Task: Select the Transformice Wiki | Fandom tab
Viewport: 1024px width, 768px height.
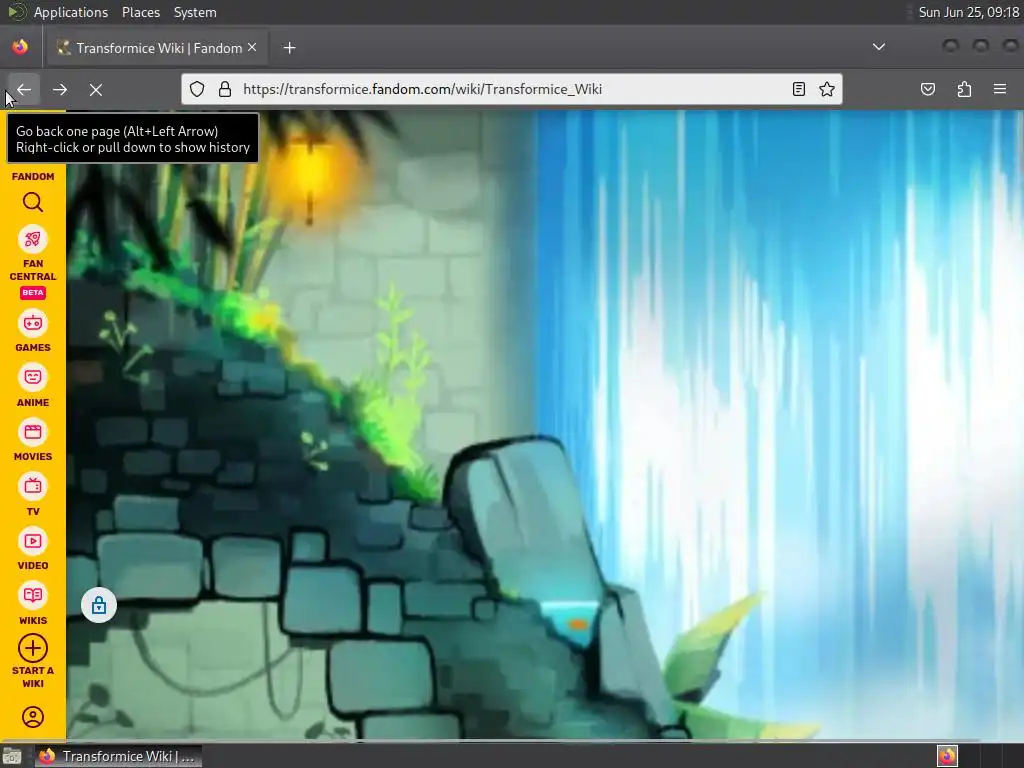Action: click(x=157, y=48)
